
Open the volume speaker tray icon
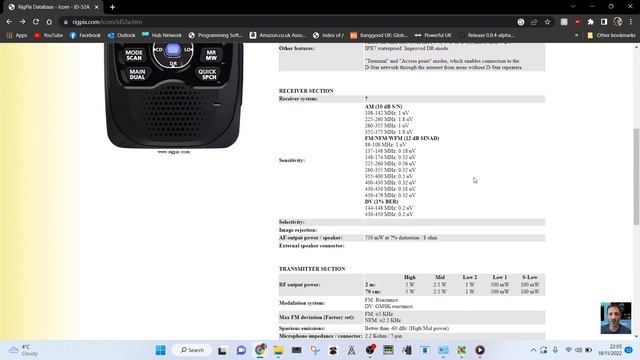[578, 350]
